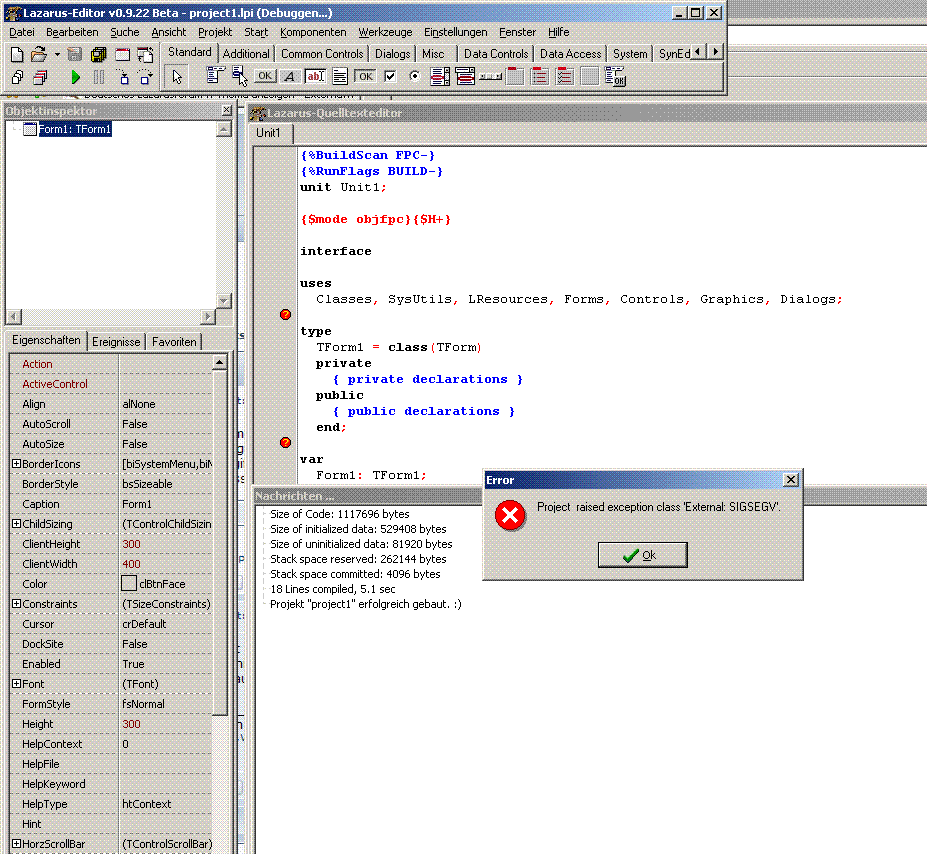Select the TMemo component icon
927x854 pixels.
(340, 76)
